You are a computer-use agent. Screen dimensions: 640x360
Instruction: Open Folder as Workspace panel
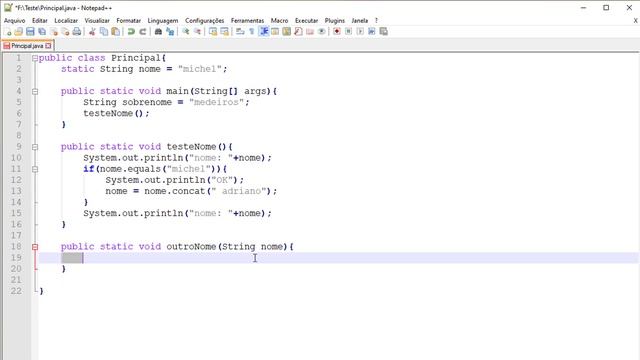(310, 31)
